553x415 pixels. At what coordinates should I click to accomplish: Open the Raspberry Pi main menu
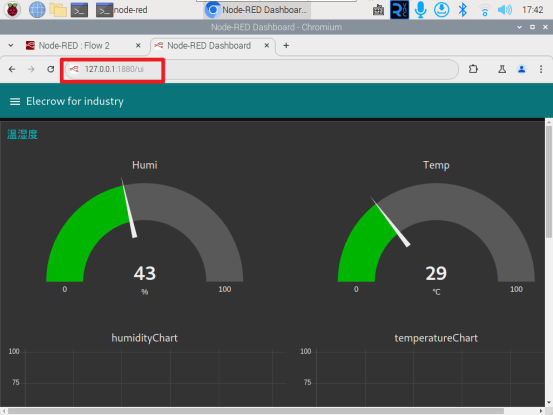[12, 10]
